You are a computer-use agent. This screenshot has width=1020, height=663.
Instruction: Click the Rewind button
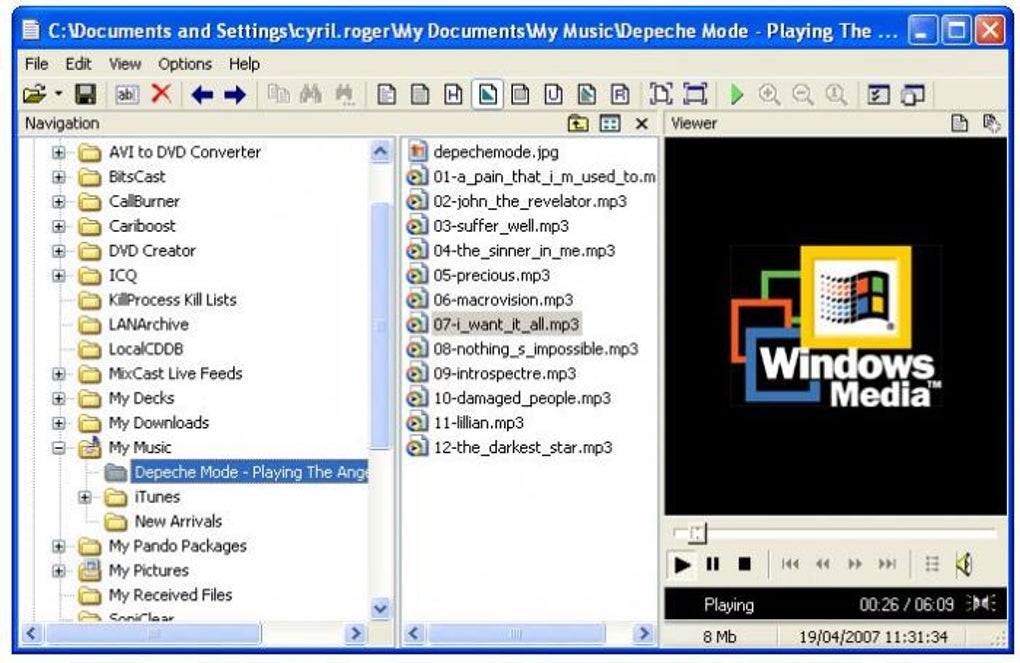pyautogui.click(x=823, y=564)
